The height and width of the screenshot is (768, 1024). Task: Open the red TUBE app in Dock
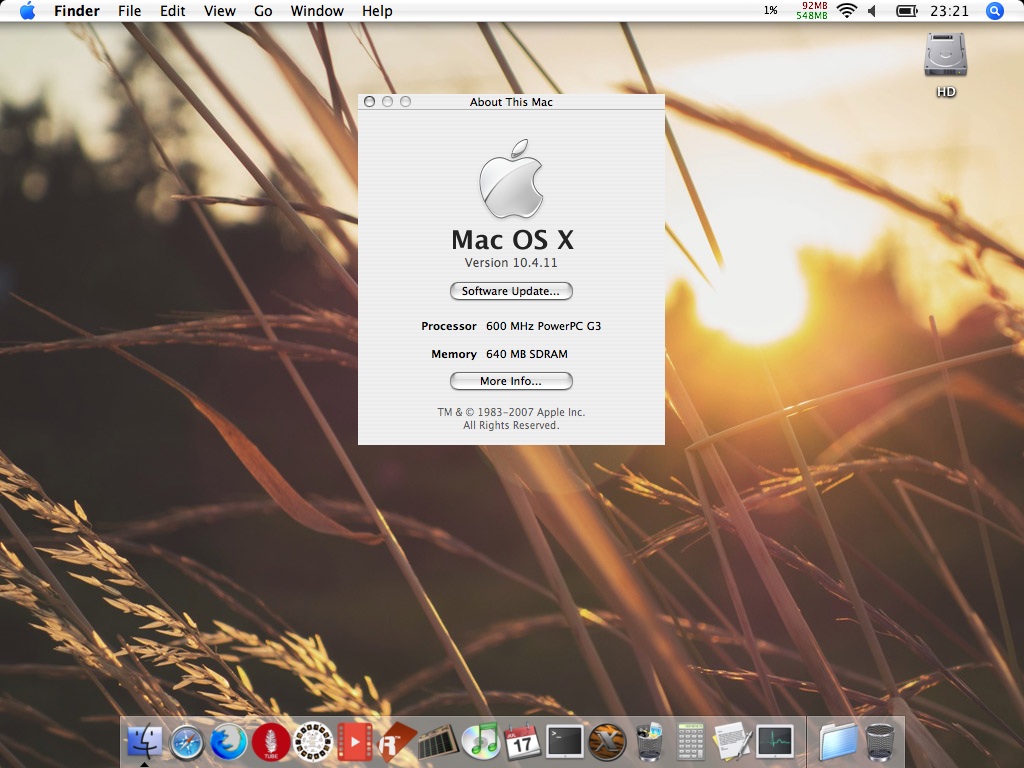point(270,743)
